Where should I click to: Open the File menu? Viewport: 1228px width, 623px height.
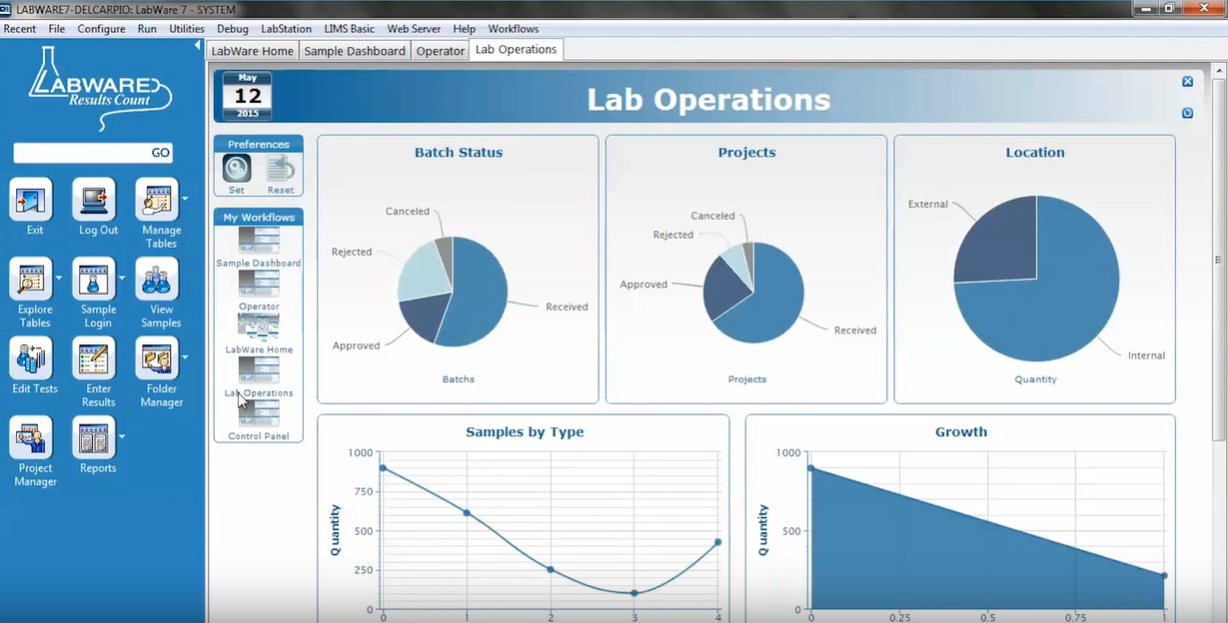(x=57, y=29)
